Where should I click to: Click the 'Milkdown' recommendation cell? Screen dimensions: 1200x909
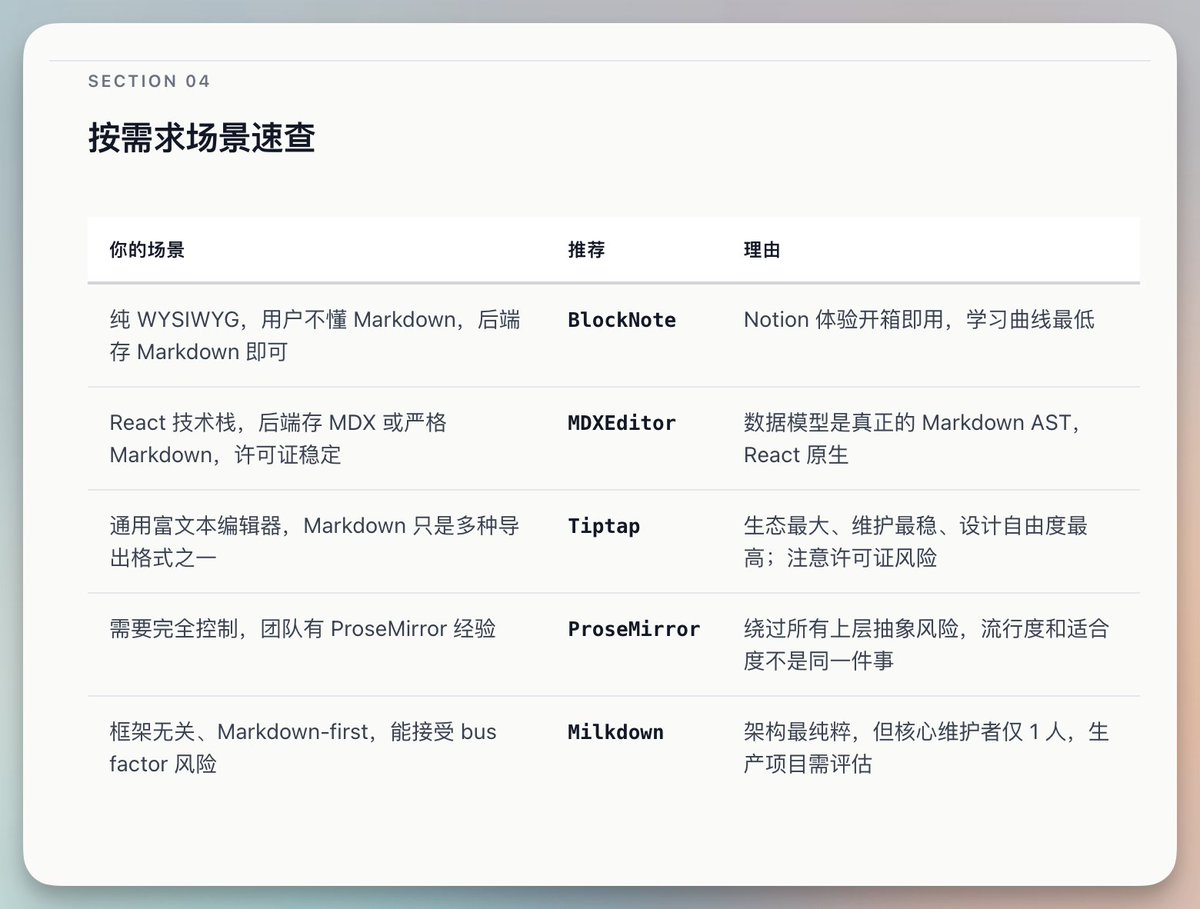[616, 732]
